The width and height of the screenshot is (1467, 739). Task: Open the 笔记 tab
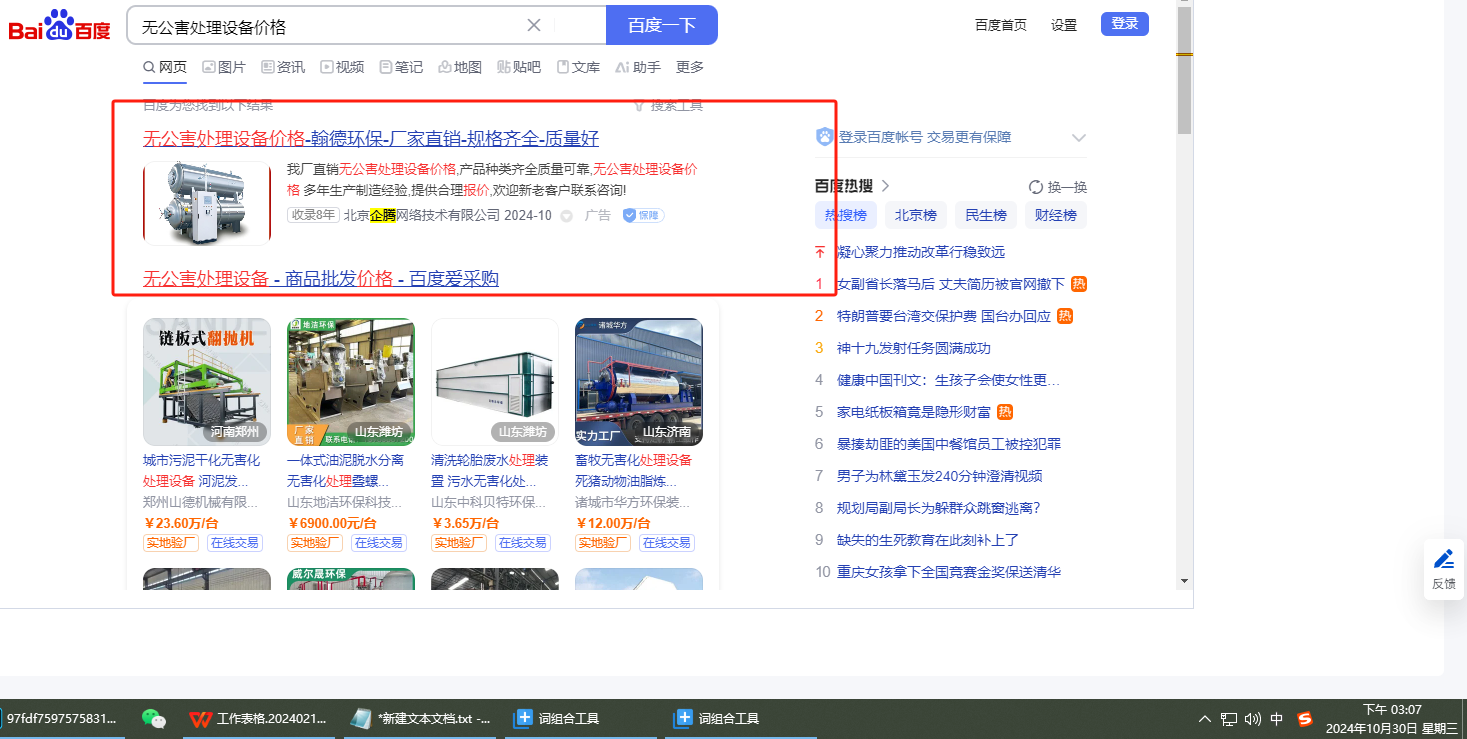pyautogui.click(x=401, y=67)
